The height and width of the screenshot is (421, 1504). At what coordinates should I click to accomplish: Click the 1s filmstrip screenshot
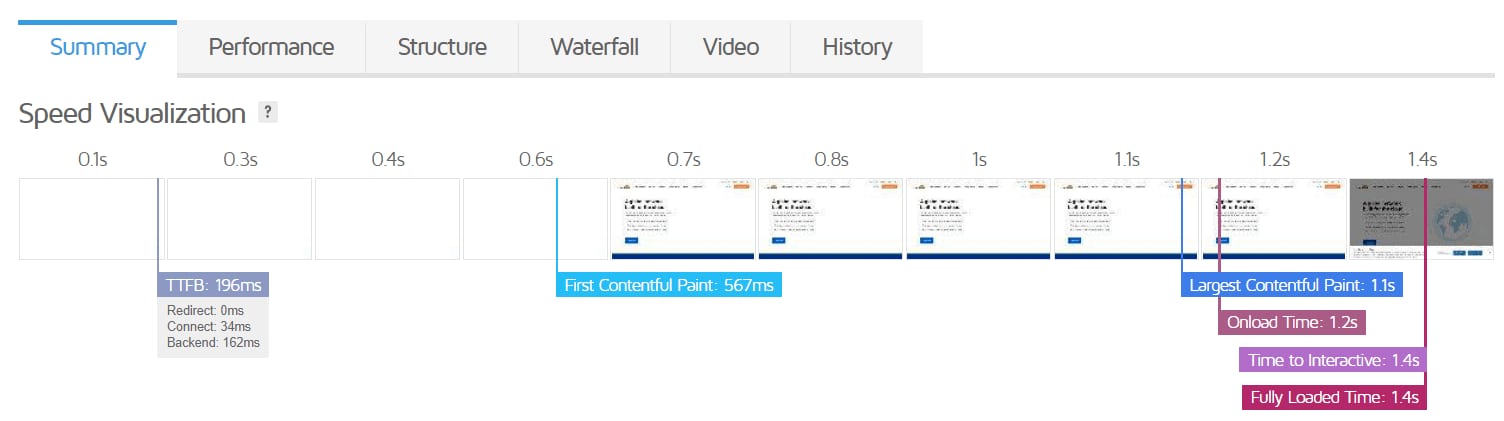point(979,219)
